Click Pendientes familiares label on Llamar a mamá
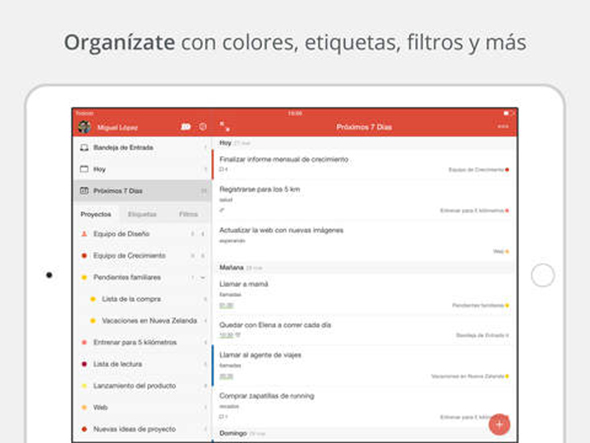590x443 pixels. [x=478, y=305]
